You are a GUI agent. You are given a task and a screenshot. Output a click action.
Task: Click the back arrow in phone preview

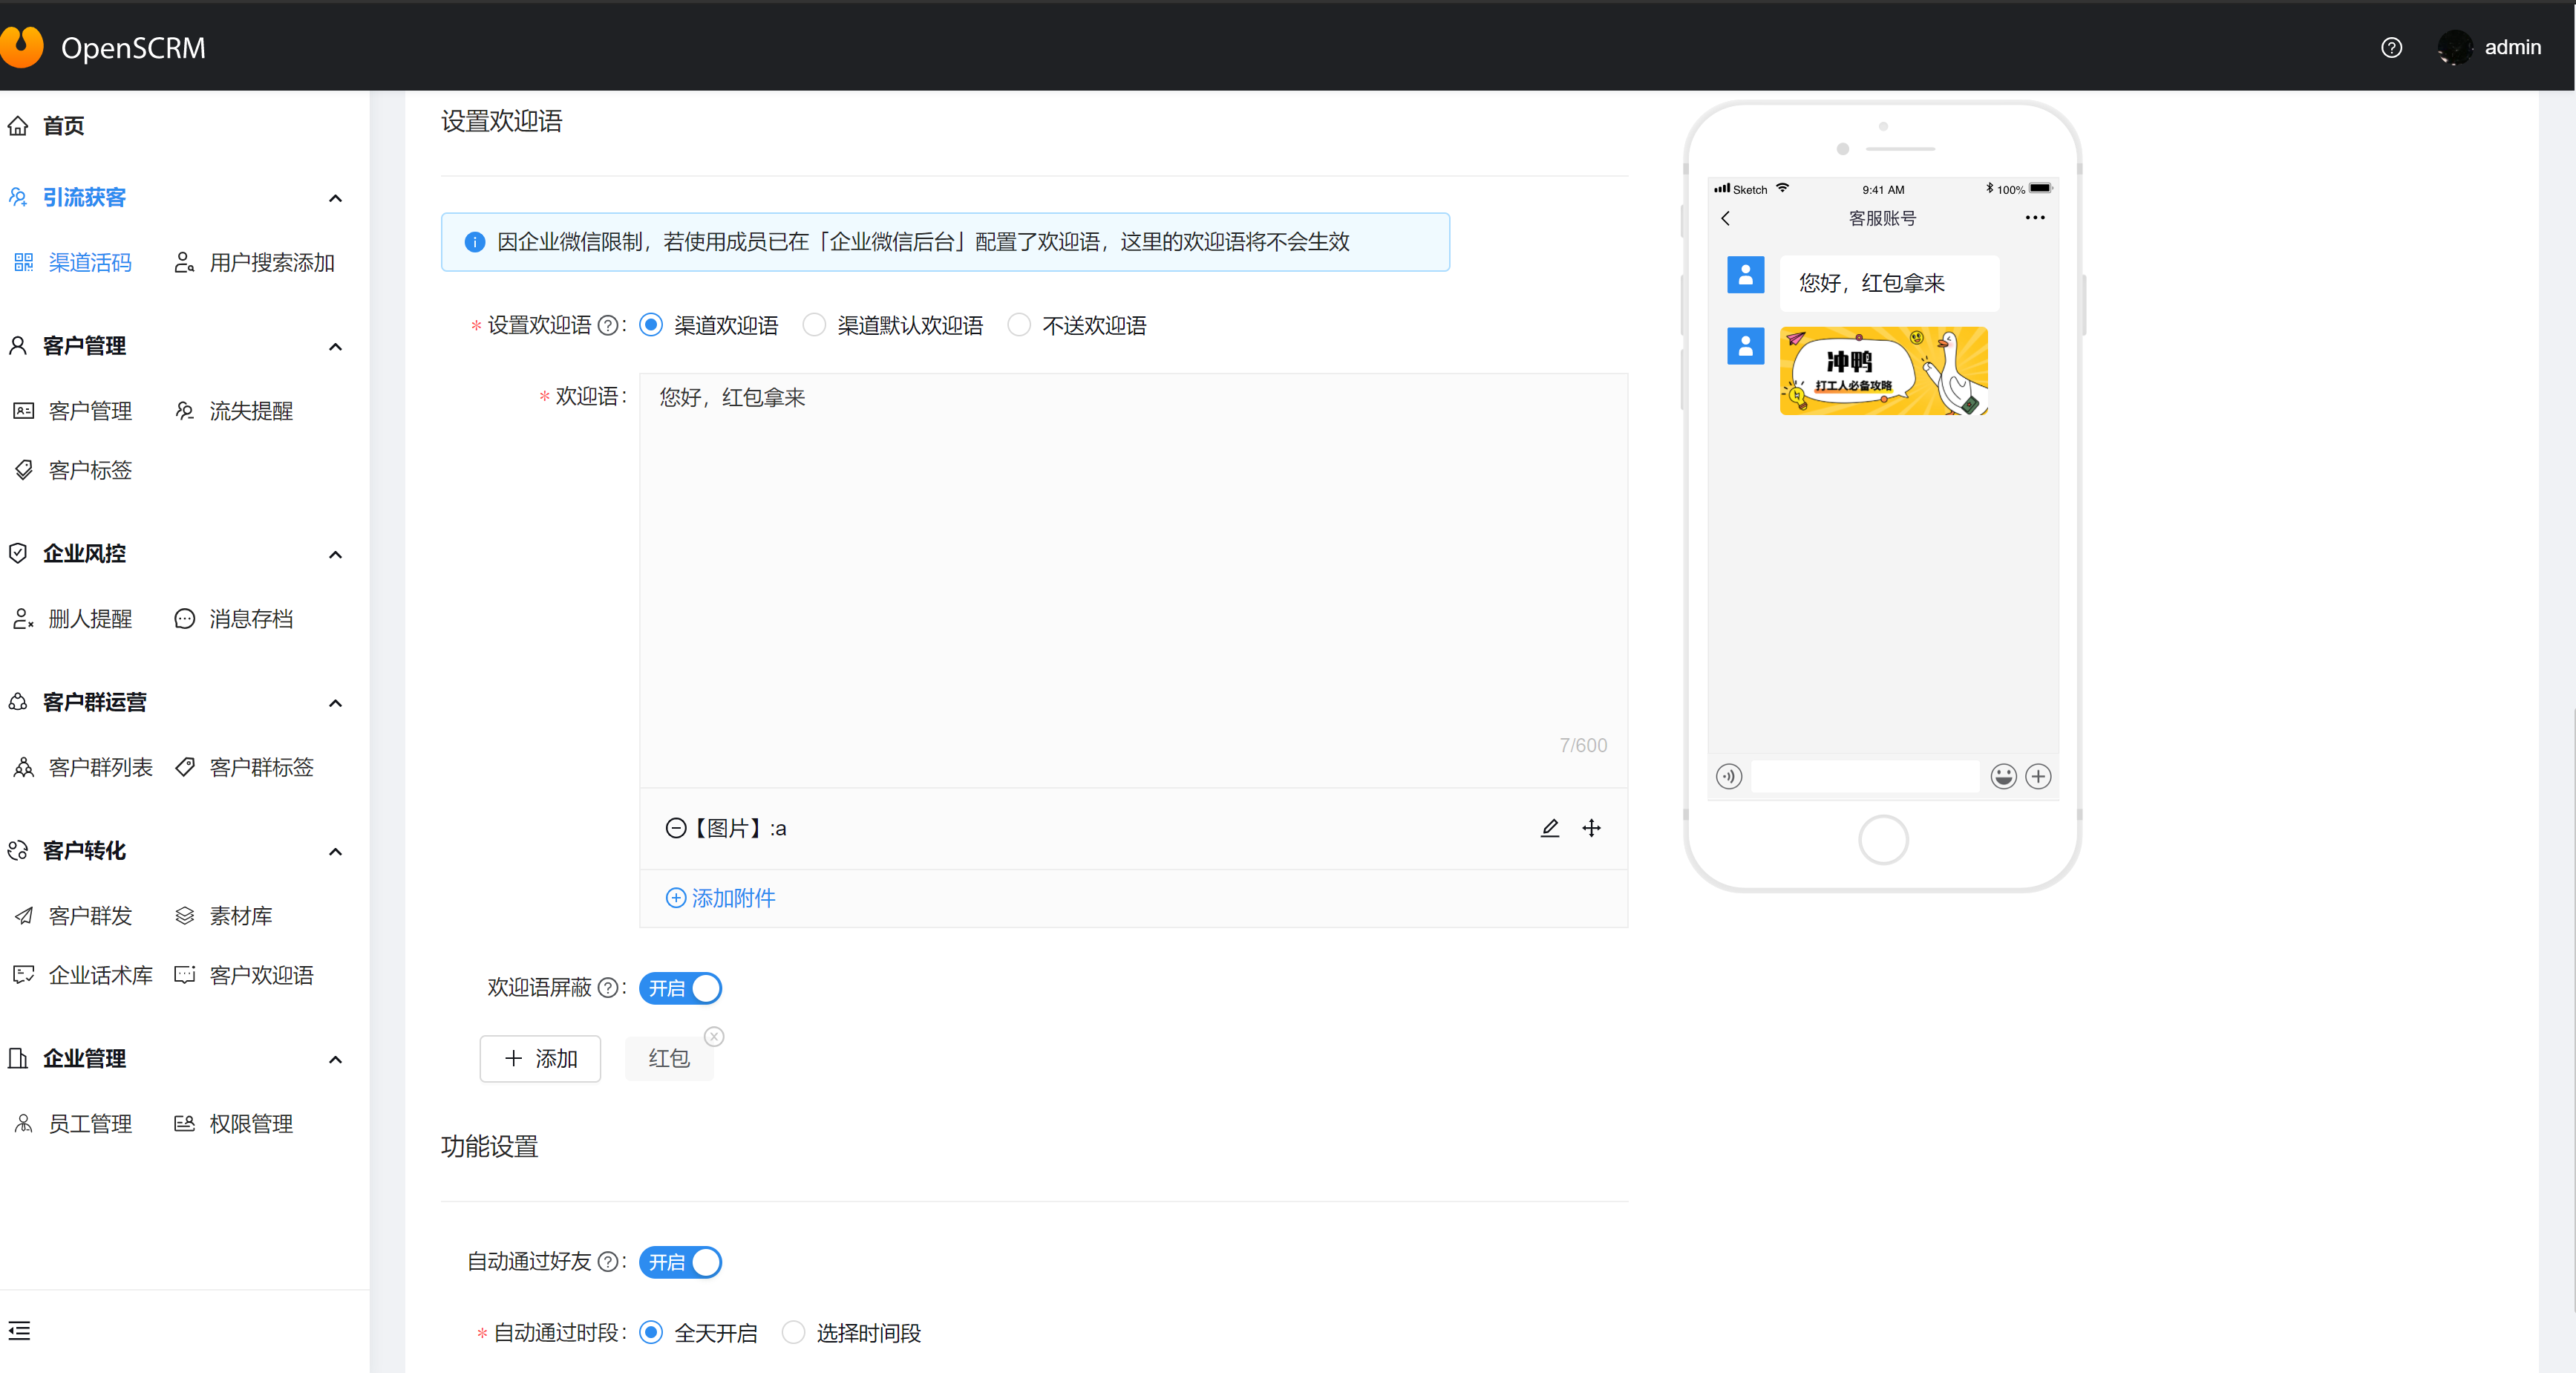[1726, 218]
